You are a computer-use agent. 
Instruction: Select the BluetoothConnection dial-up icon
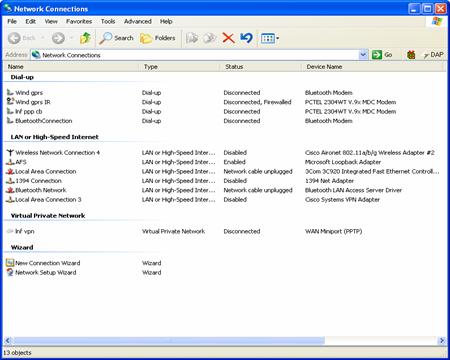click(x=10, y=120)
